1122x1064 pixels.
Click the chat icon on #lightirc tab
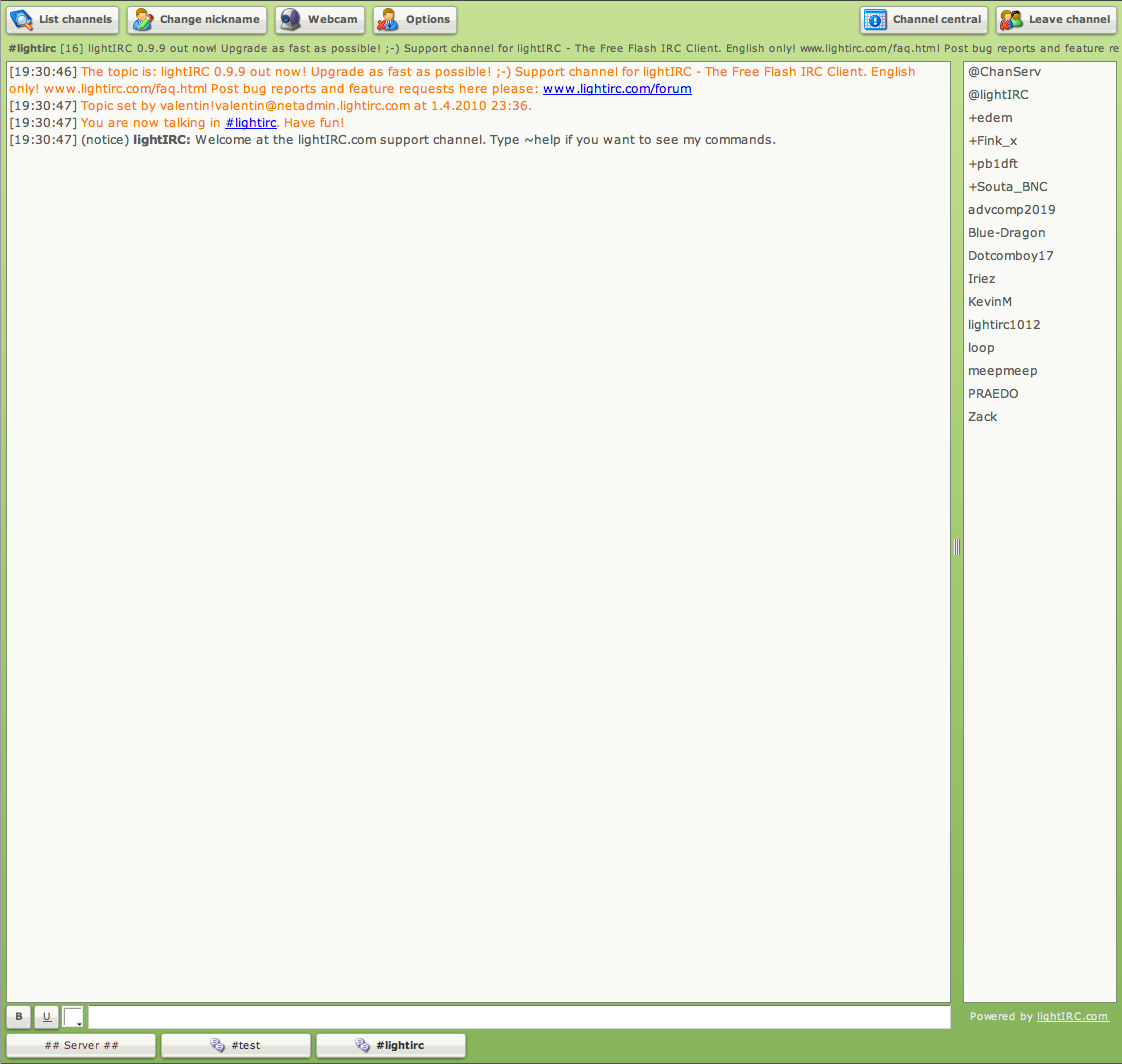click(362, 1045)
